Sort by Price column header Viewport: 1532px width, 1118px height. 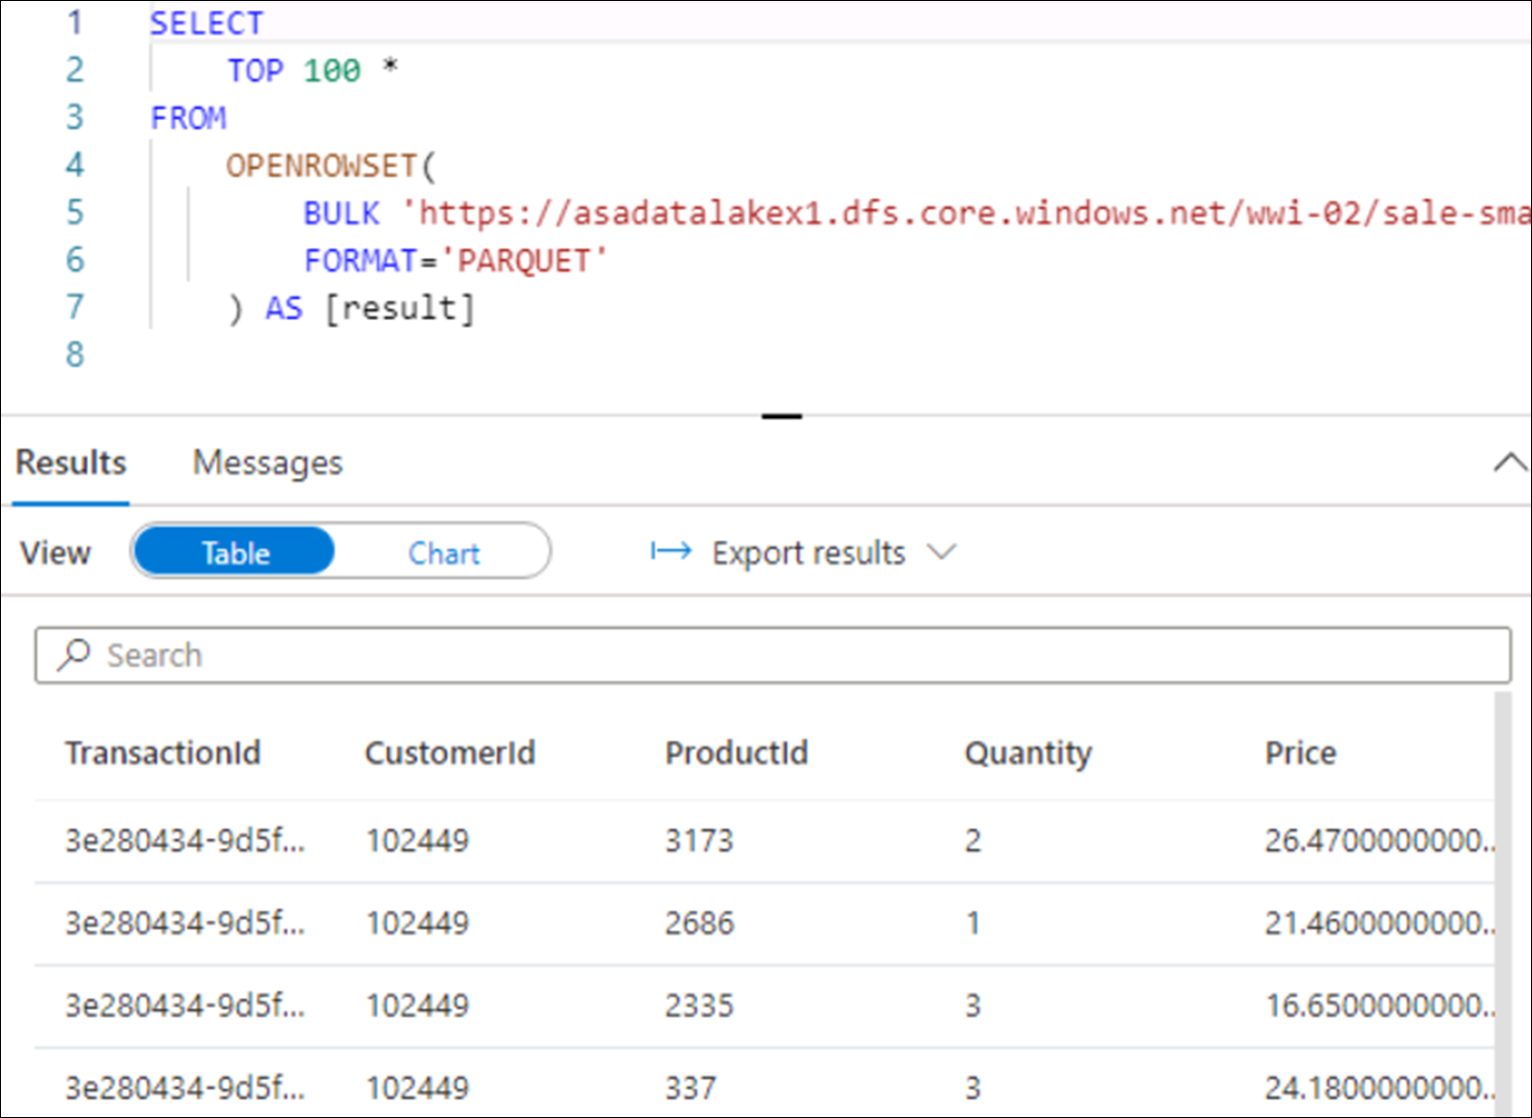point(1300,753)
